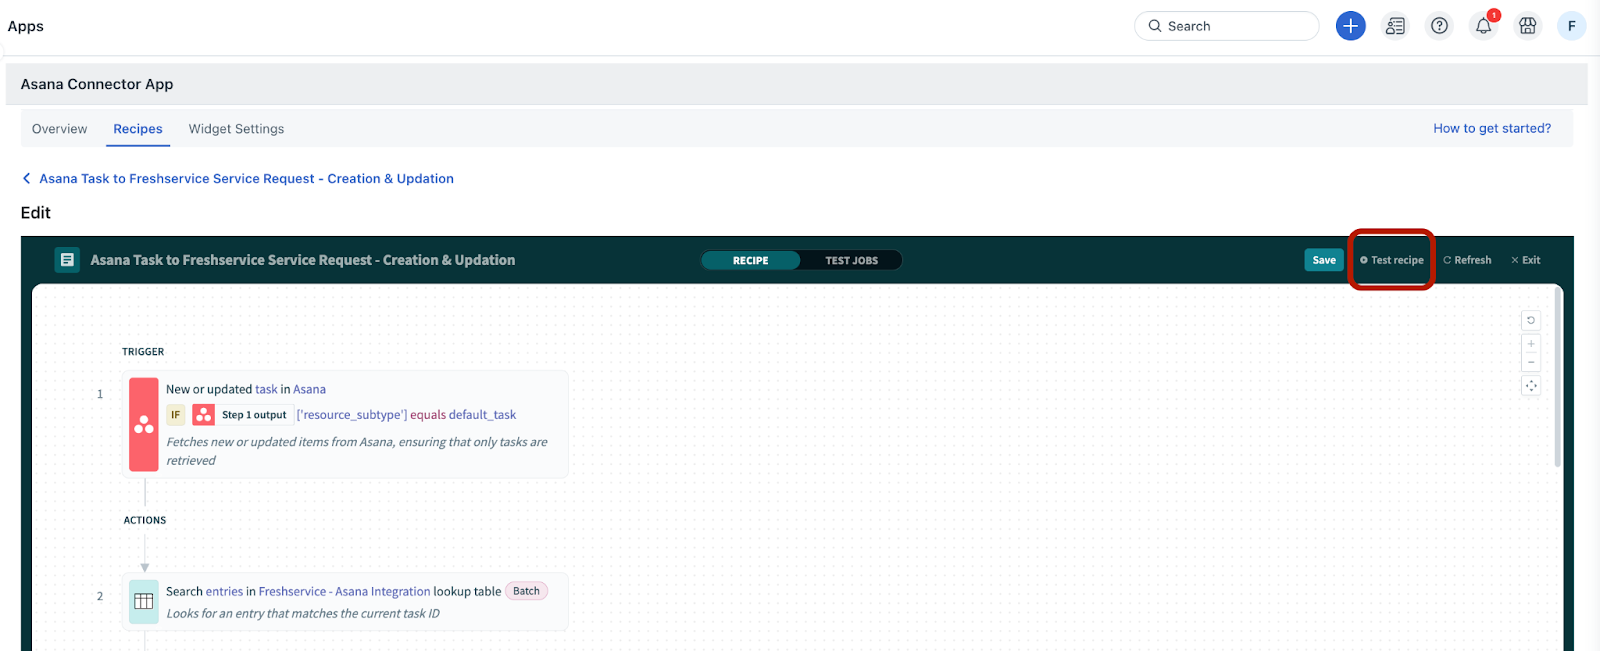Click the 'Edit' page heading
This screenshot has width=1600, height=651.
click(x=36, y=213)
